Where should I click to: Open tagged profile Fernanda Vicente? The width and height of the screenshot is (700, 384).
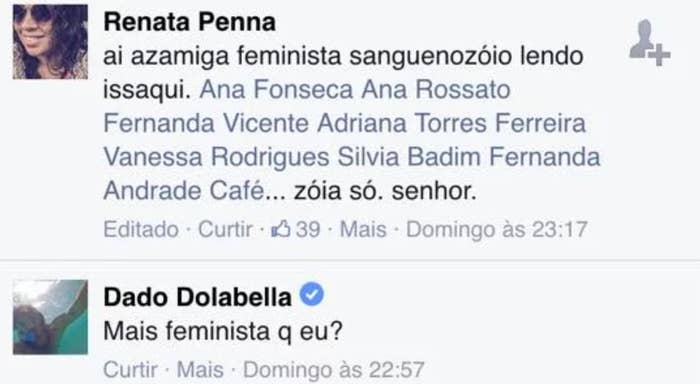click(x=206, y=123)
